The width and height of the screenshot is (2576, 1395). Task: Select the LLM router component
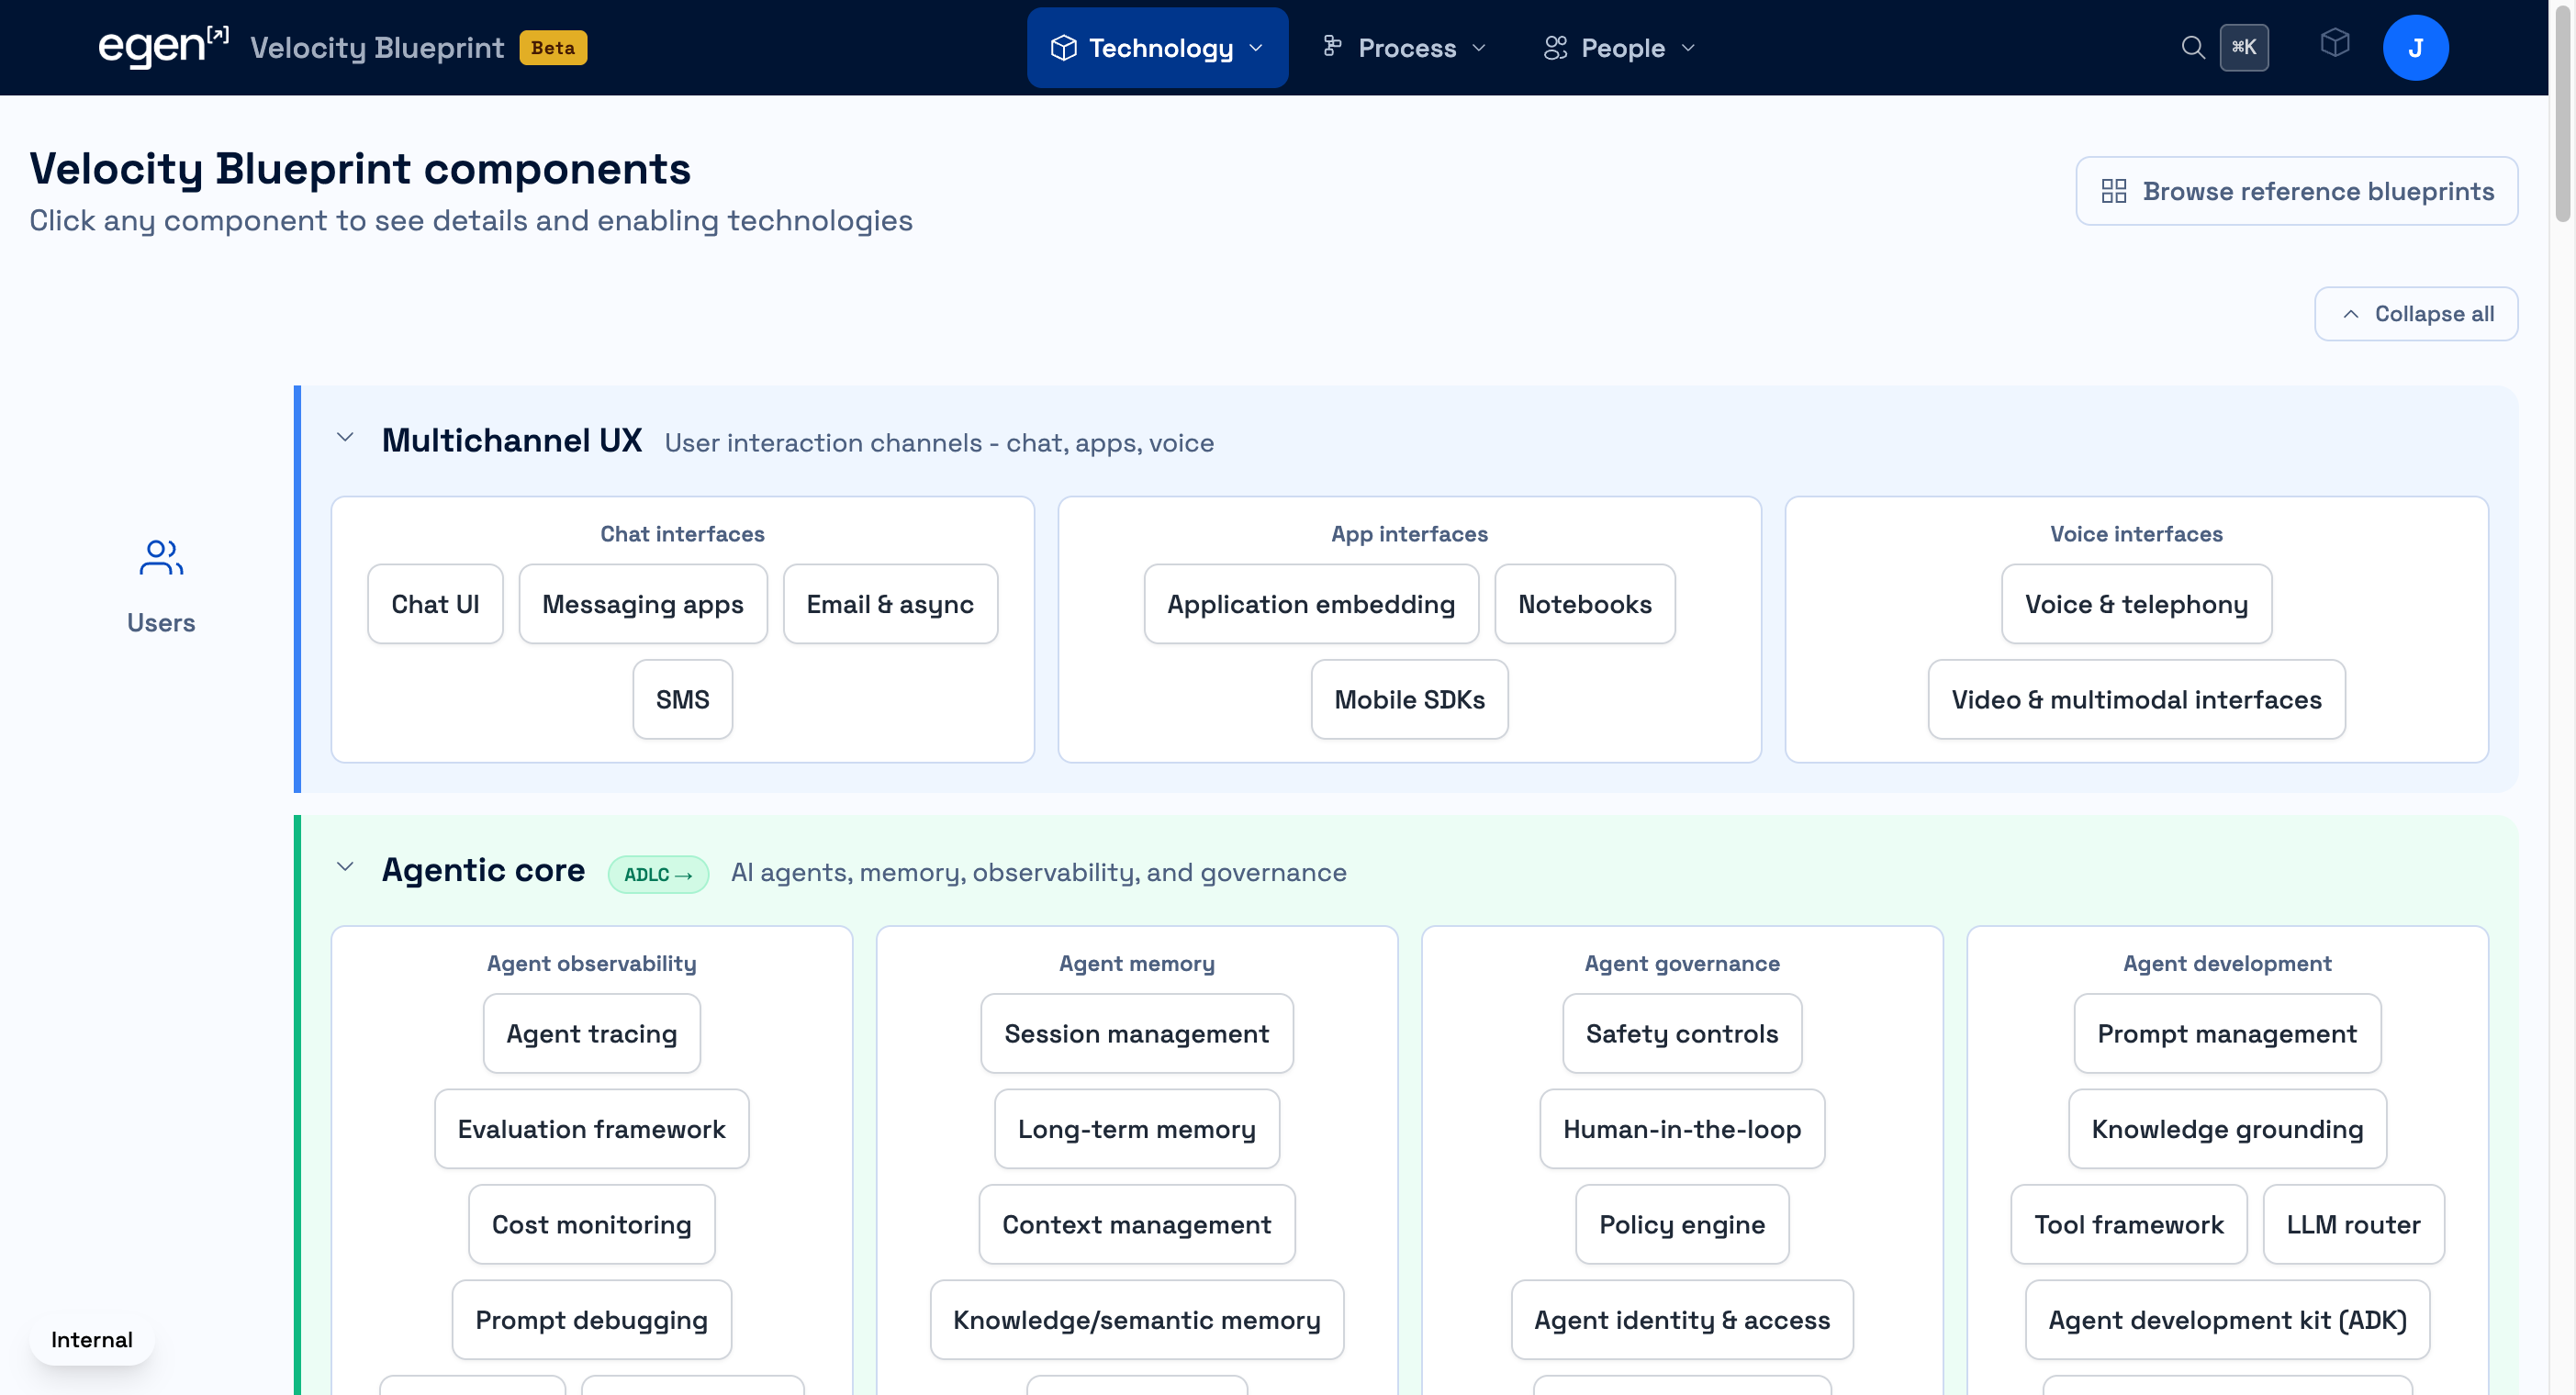click(x=2352, y=1224)
